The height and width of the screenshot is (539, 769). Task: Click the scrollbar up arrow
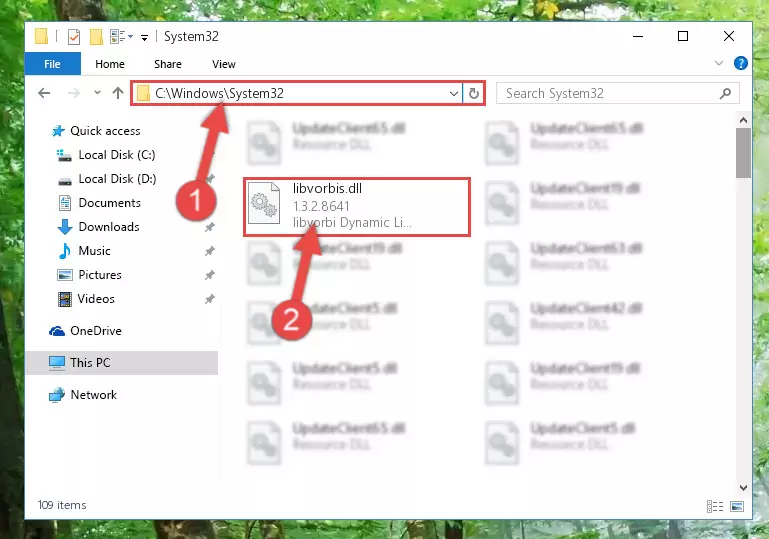[743, 120]
